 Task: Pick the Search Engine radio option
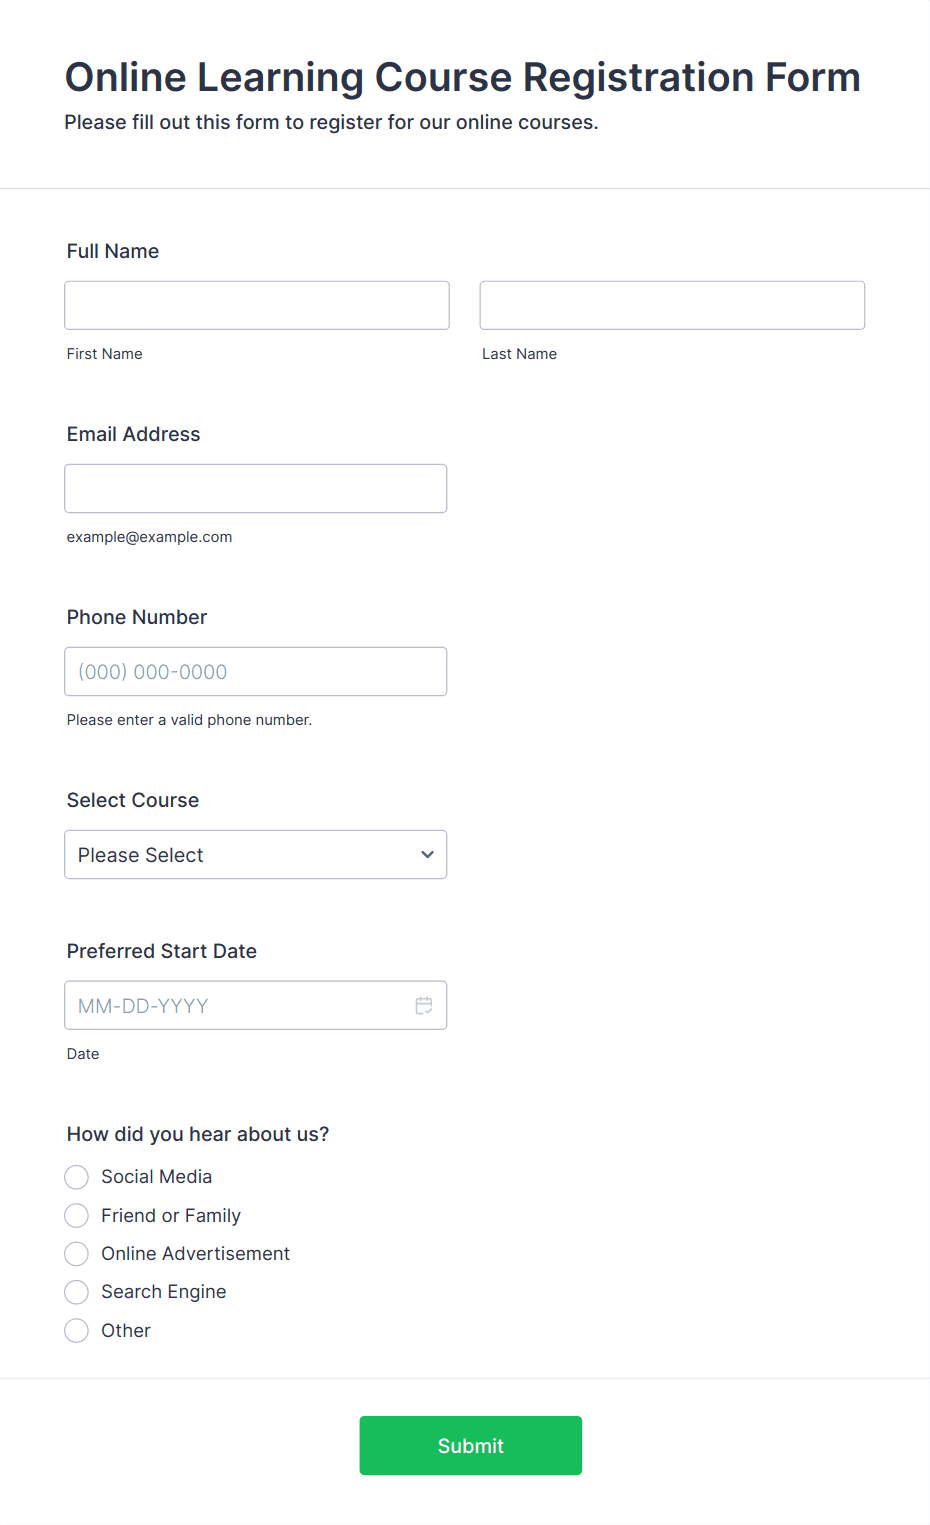coord(77,1292)
